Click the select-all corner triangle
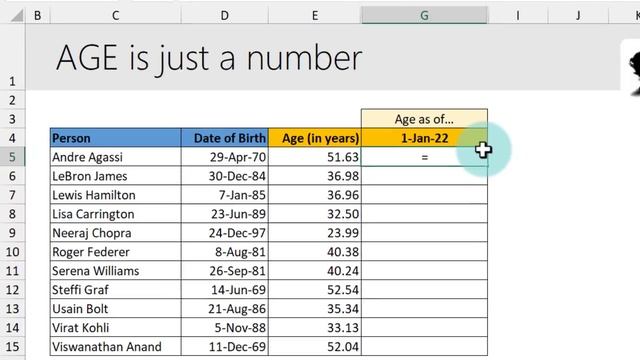Screen dimensions: 640x360 17,16
